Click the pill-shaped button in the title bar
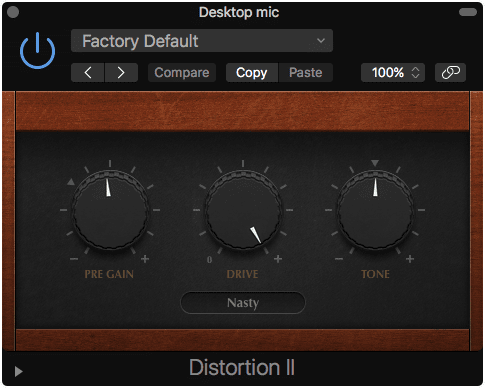The height and width of the screenshot is (388, 485). 468,12
